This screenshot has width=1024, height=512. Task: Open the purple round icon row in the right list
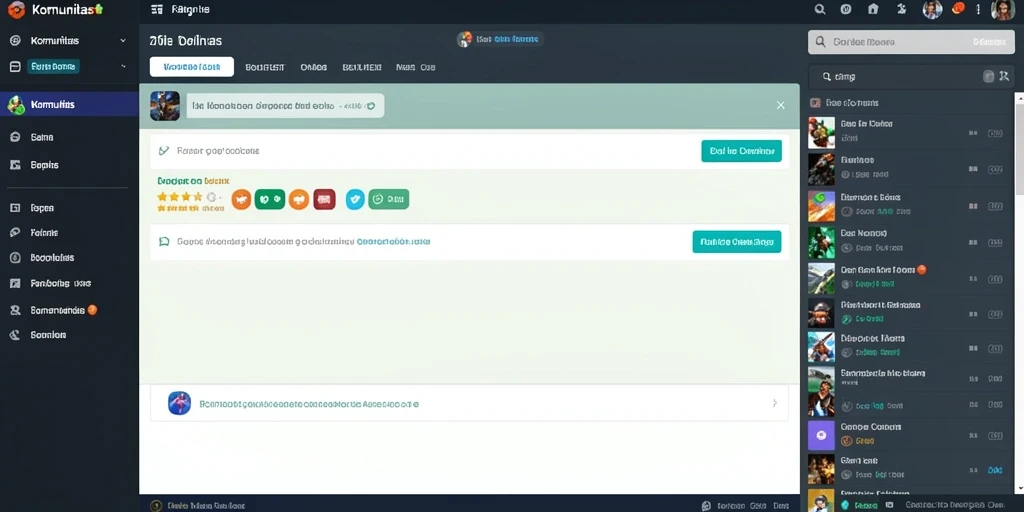[x=911, y=435]
